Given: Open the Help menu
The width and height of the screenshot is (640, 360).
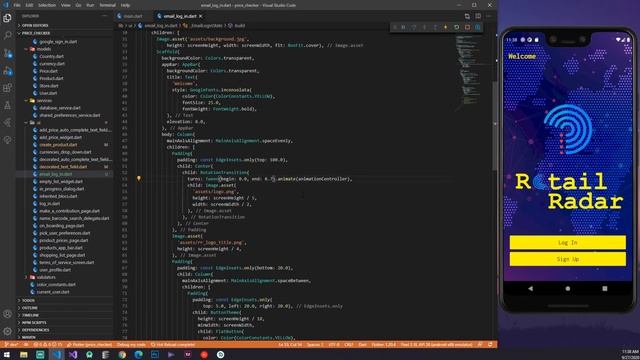Looking at the screenshot, I should click(x=125, y=5).
